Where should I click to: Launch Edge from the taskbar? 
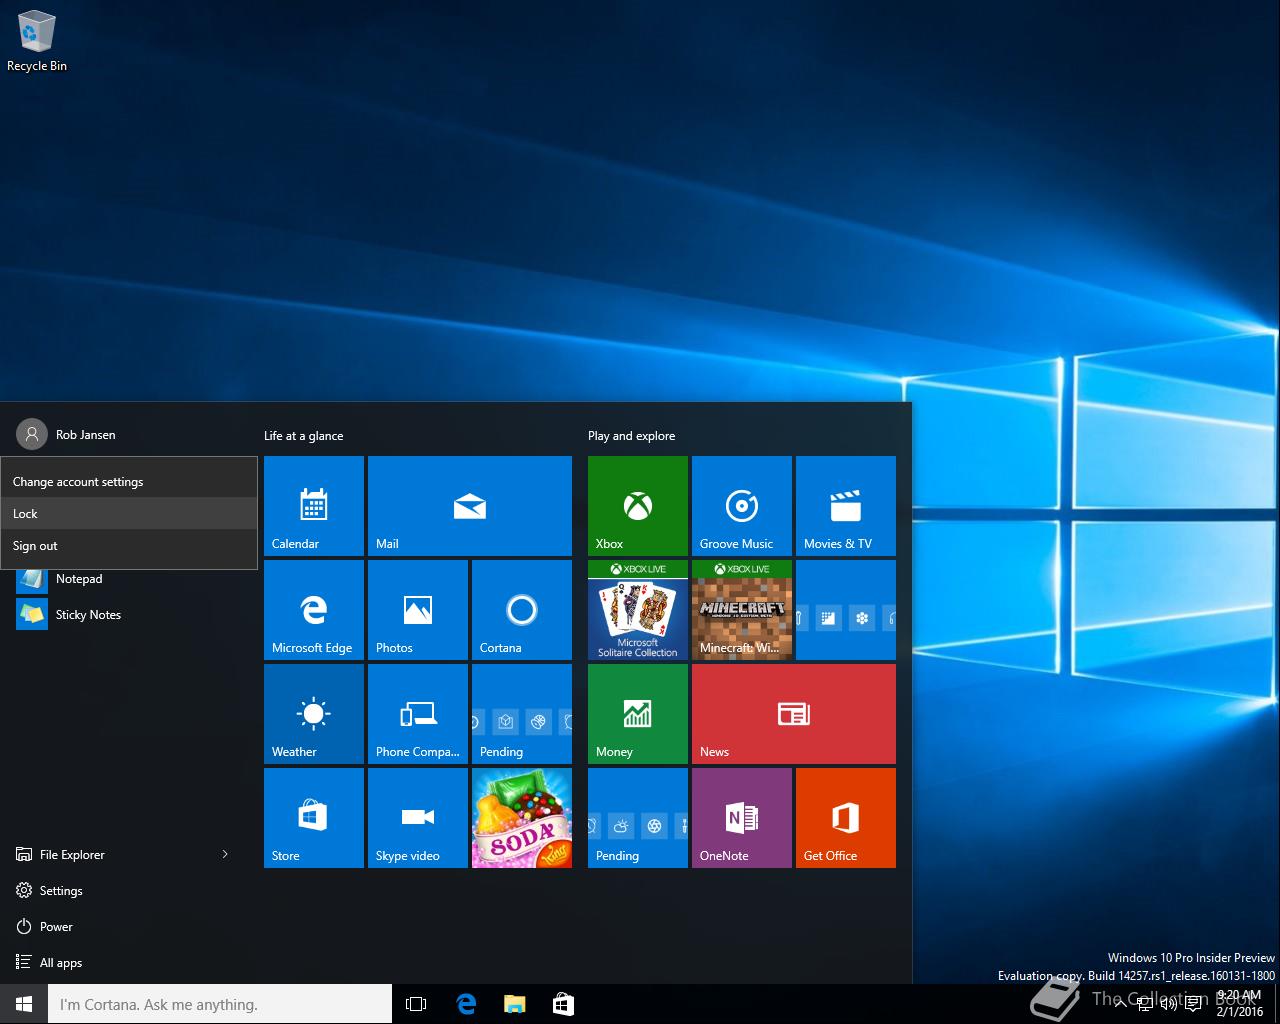[x=466, y=1004]
